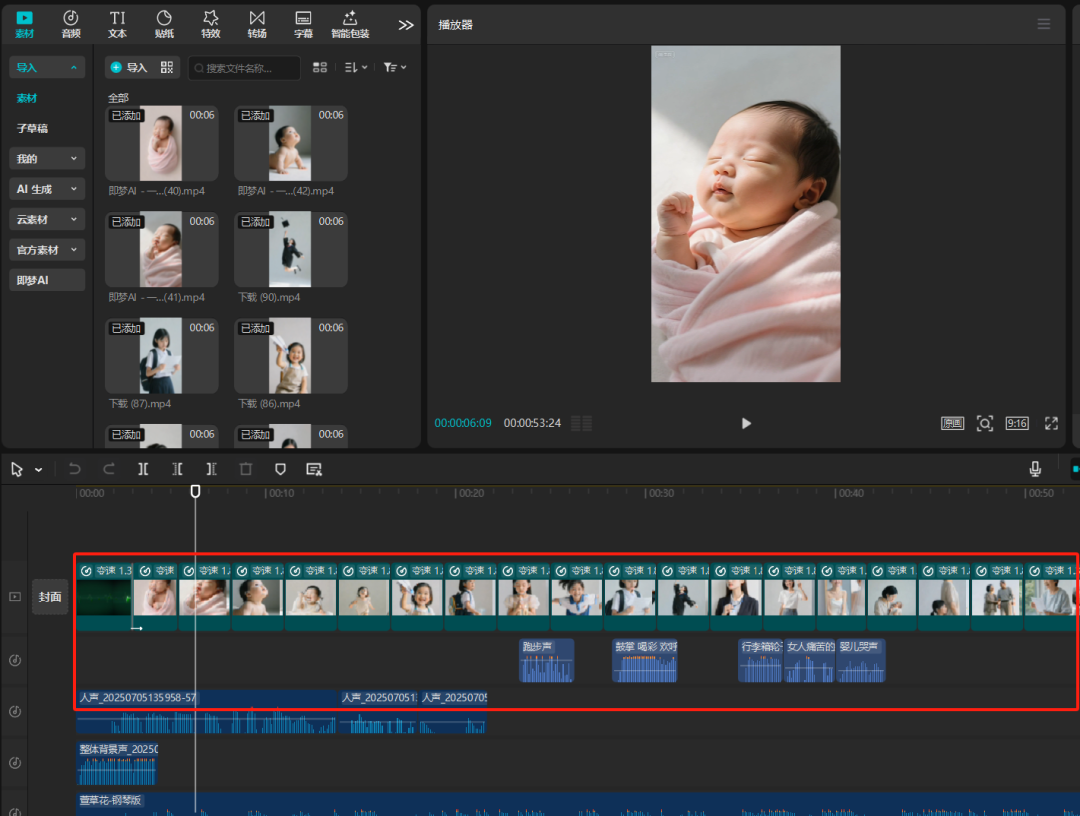
Task: Collapse the 导入 section in the sidebar
Action: tap(47, 67)
